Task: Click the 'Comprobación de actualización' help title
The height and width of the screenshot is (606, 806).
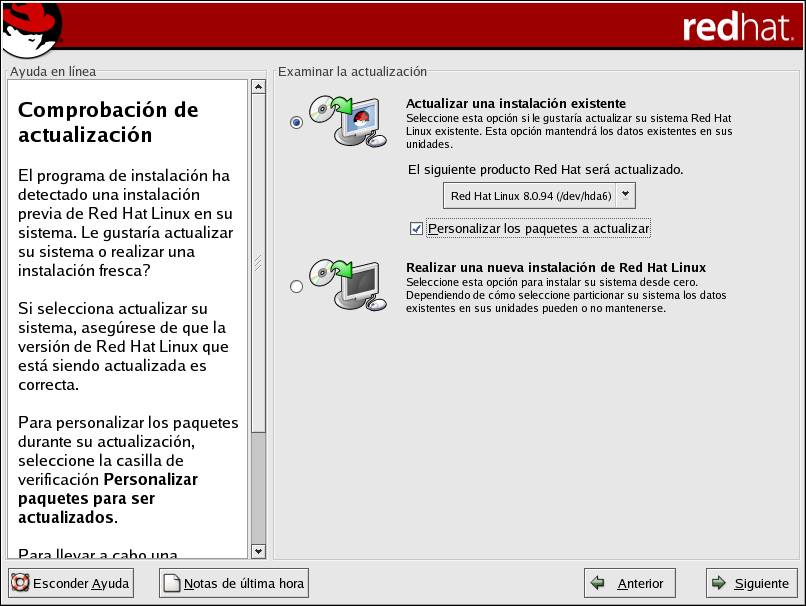Action: [108, 122]
